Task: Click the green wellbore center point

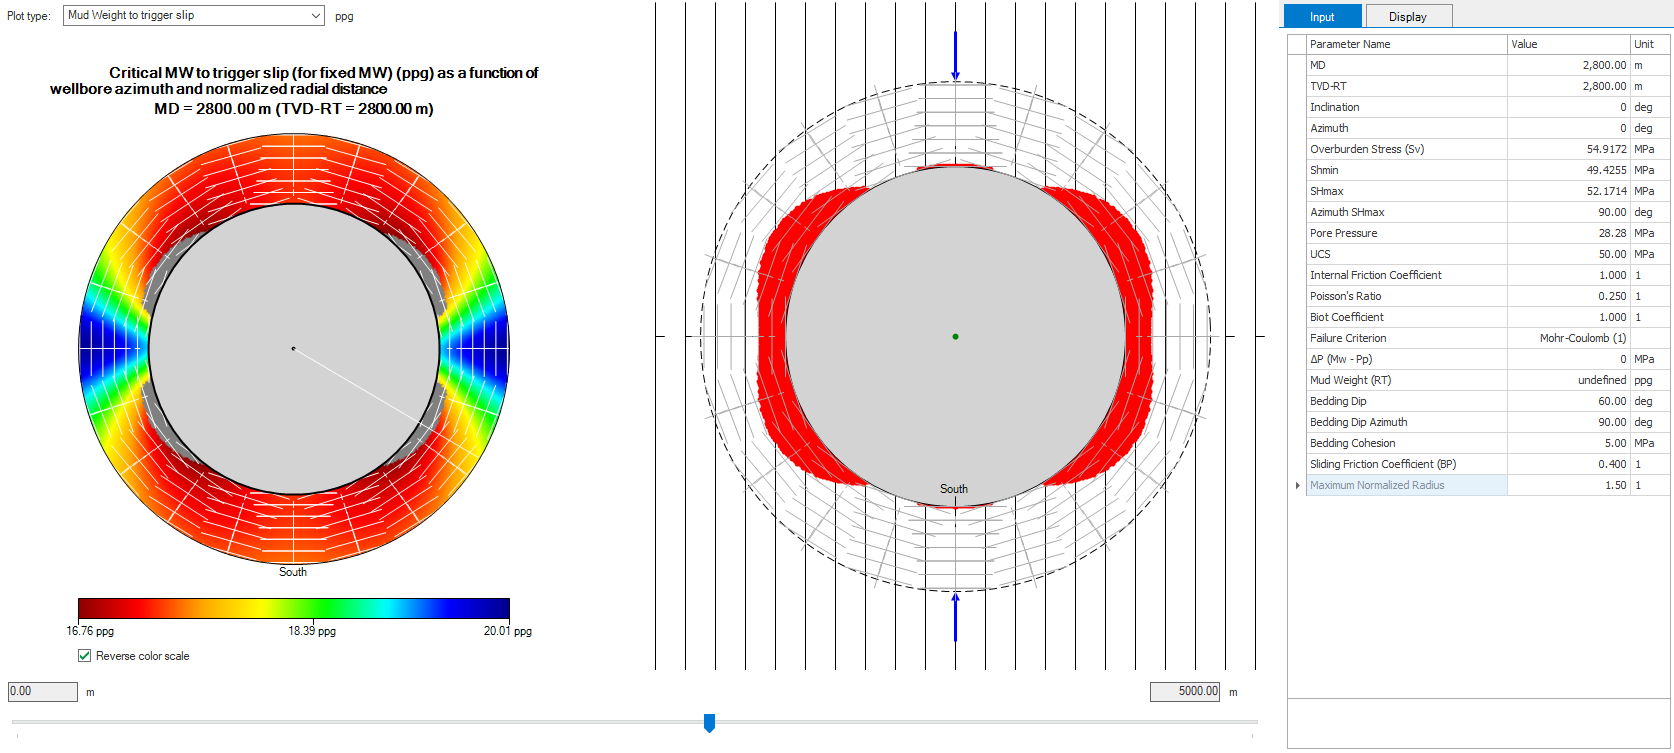Action: (955, 337)
